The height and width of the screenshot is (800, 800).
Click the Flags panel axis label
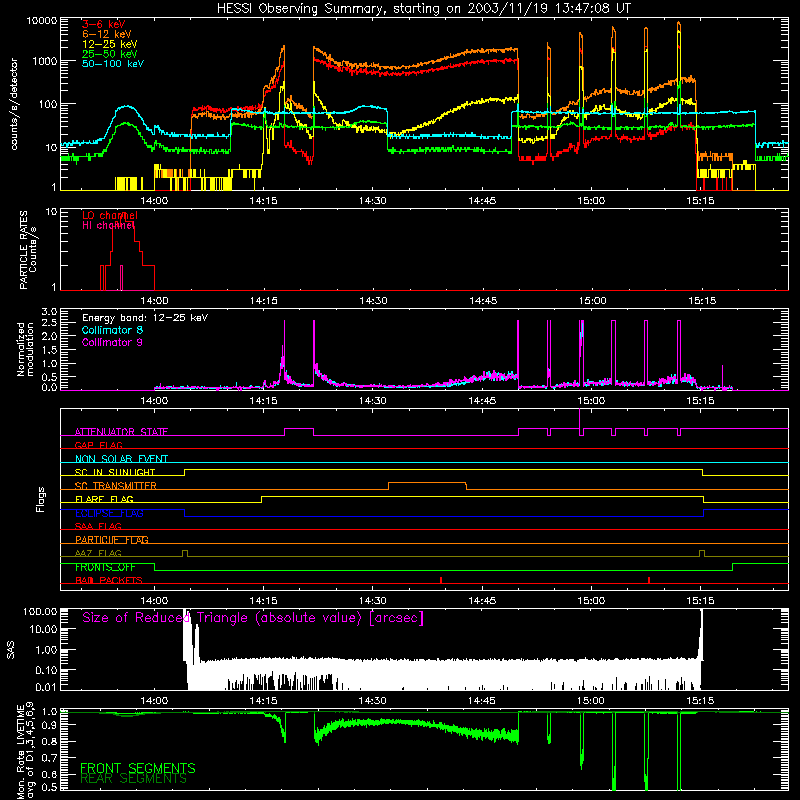(x=40, y=499)
